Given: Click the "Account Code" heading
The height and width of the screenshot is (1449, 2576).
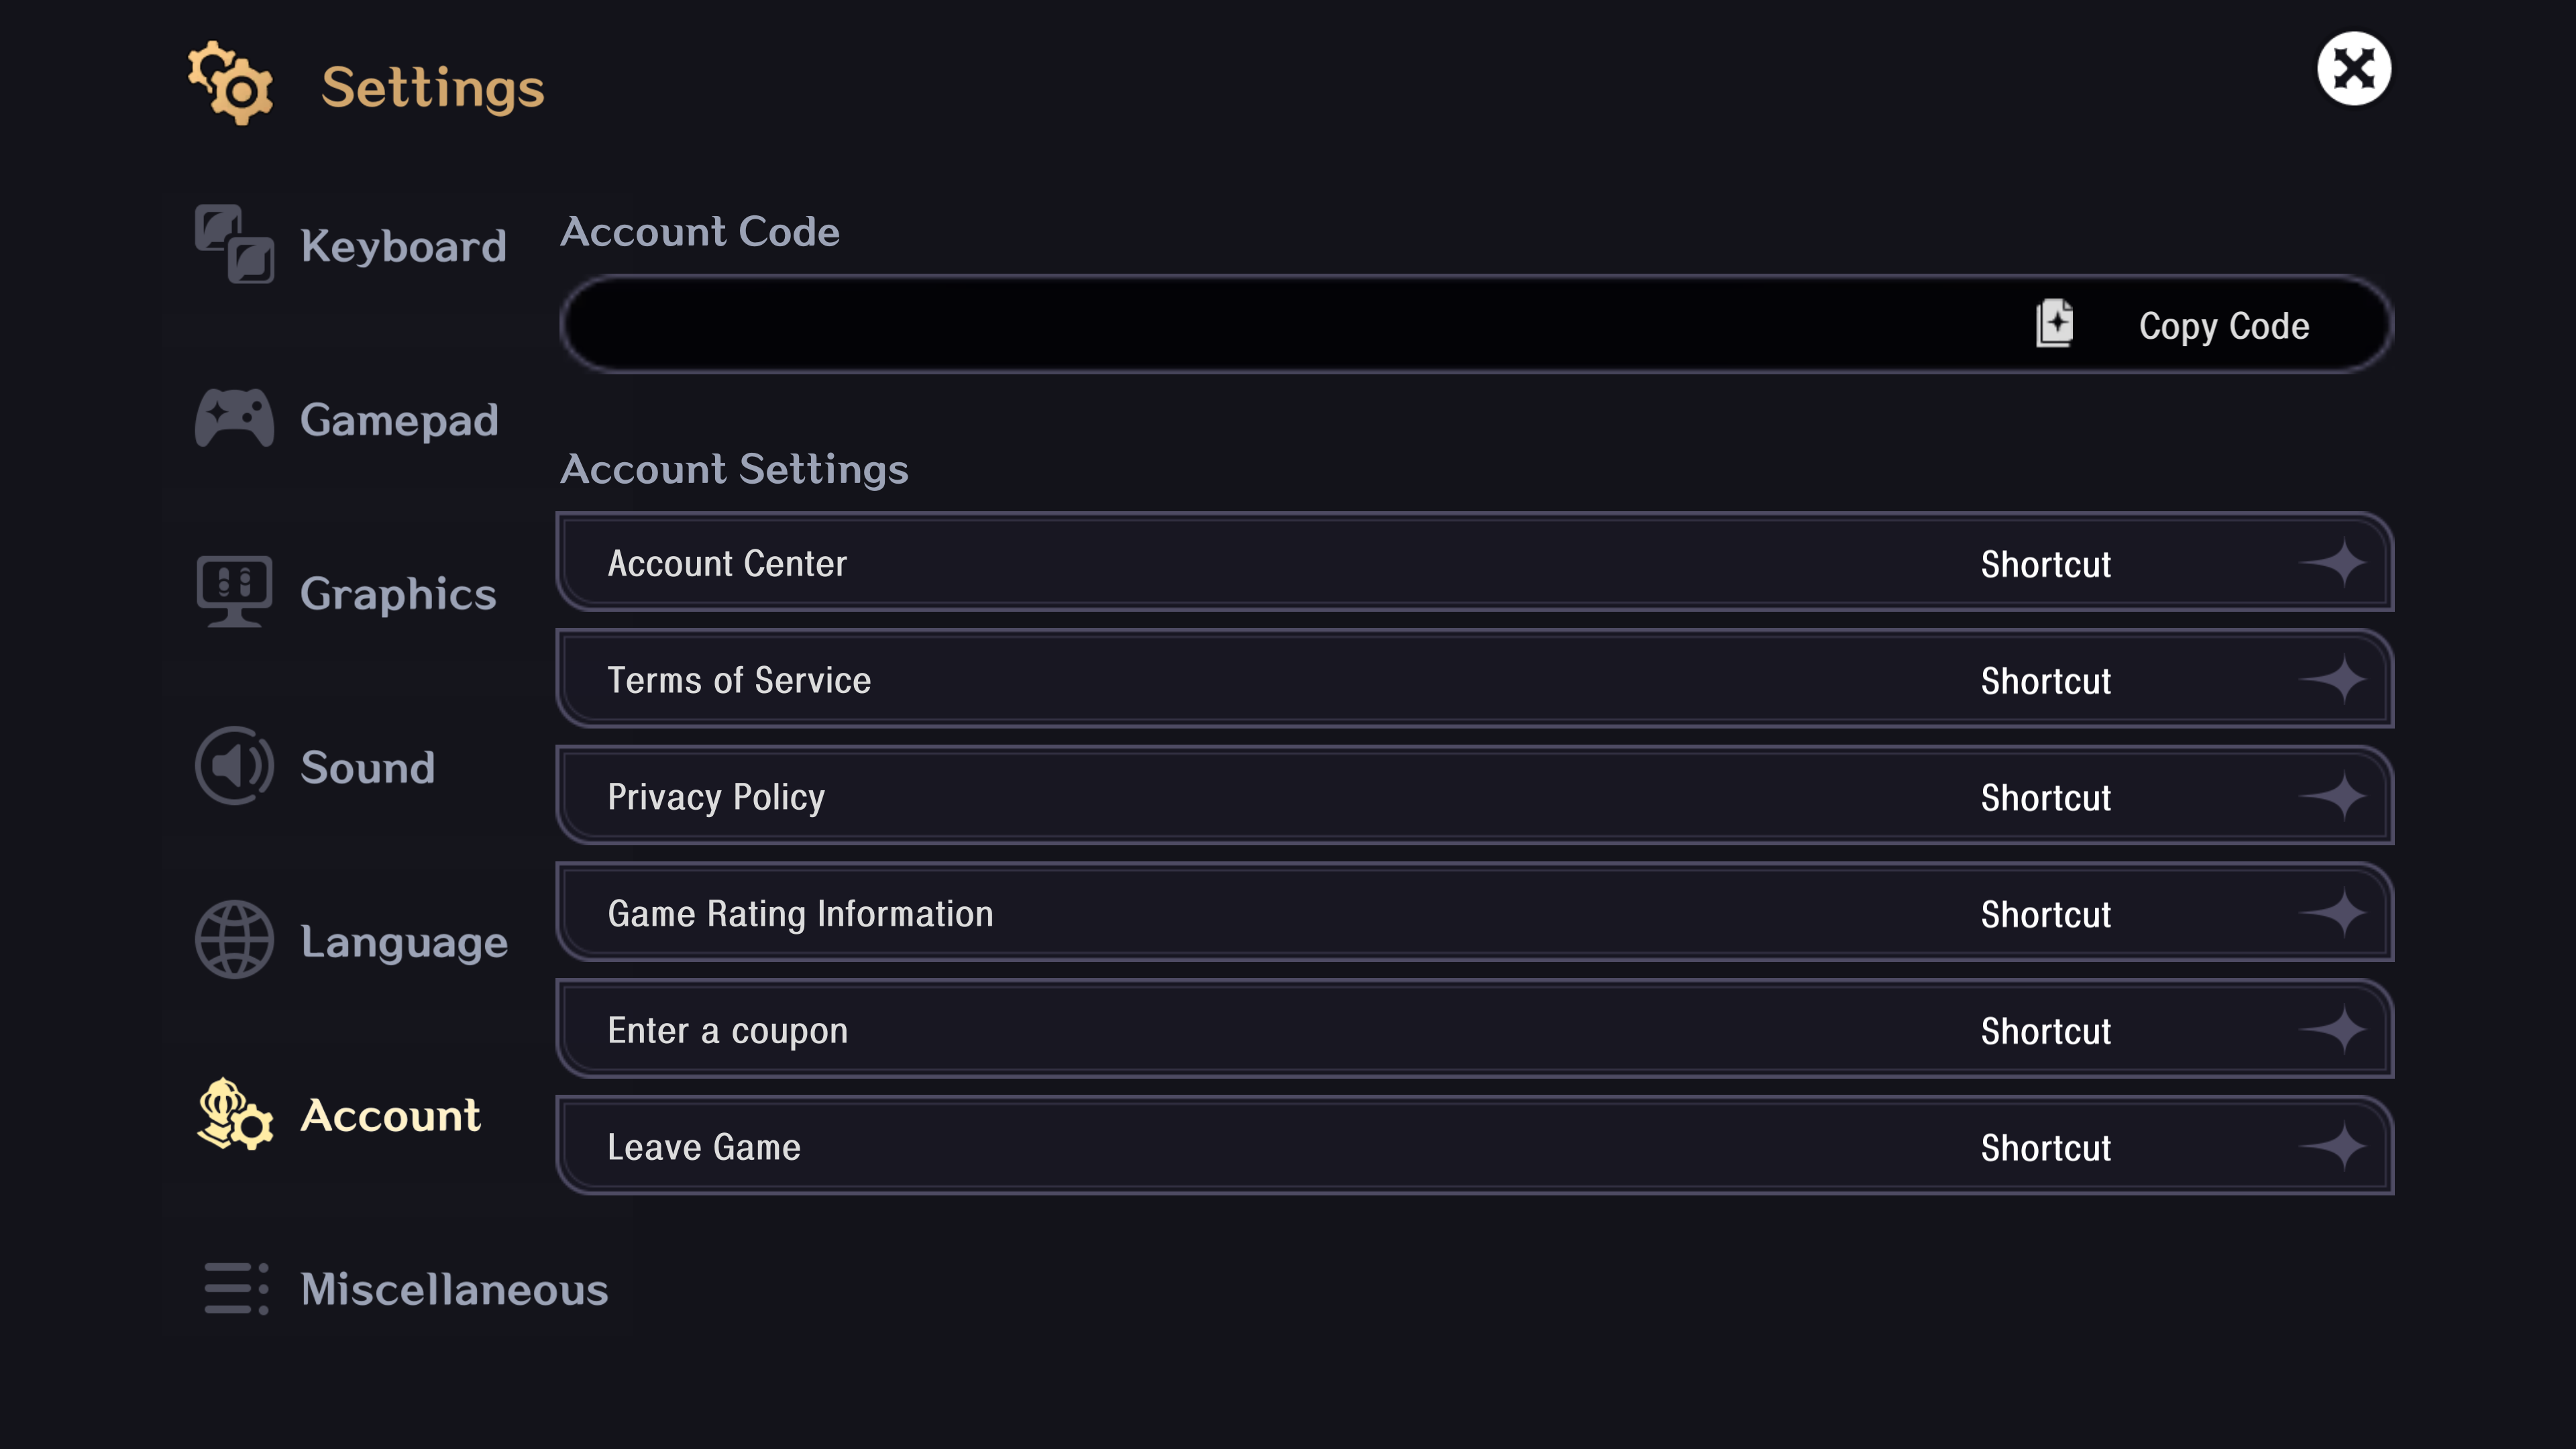Looking at the screenshot, I should 699,232.
